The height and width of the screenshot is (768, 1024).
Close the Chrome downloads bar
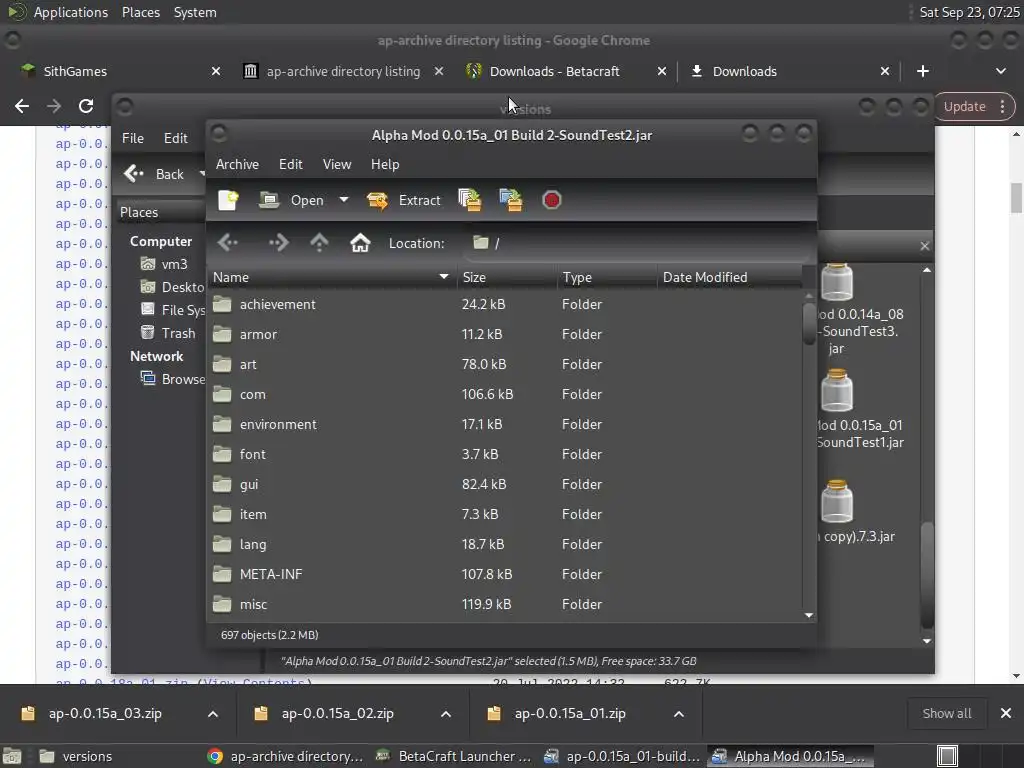pos(1006,714)
